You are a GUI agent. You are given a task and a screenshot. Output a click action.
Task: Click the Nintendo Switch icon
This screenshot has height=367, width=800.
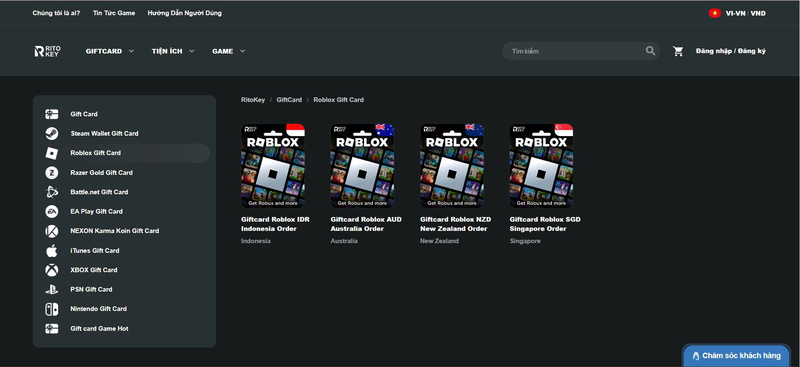coord(52,309)
